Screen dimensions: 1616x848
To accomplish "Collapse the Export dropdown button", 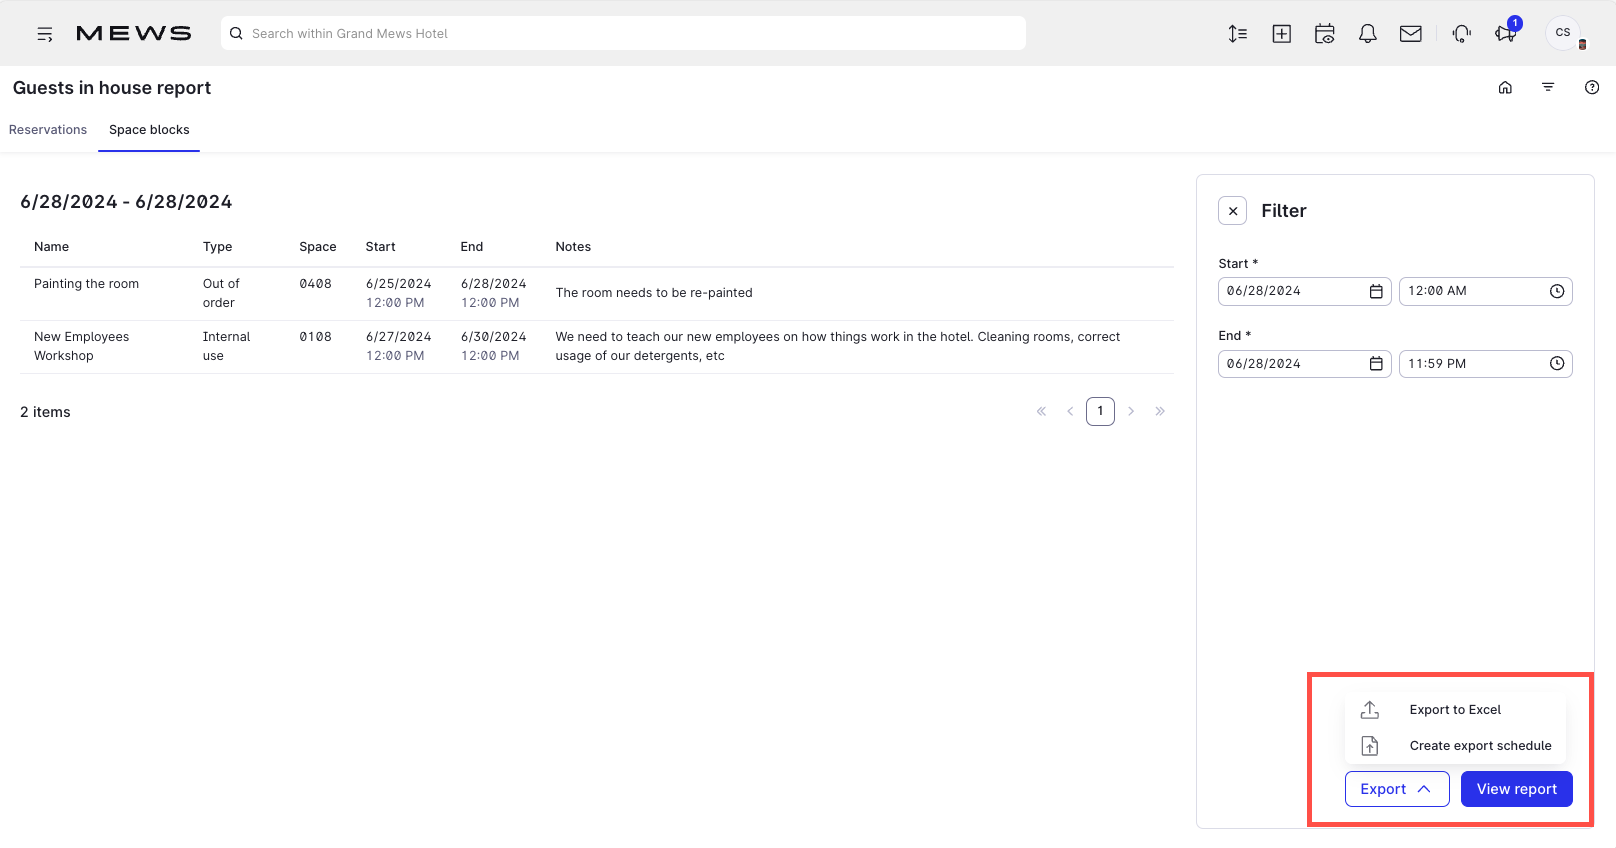I will pyautogui.click(x=1396, y=789).
